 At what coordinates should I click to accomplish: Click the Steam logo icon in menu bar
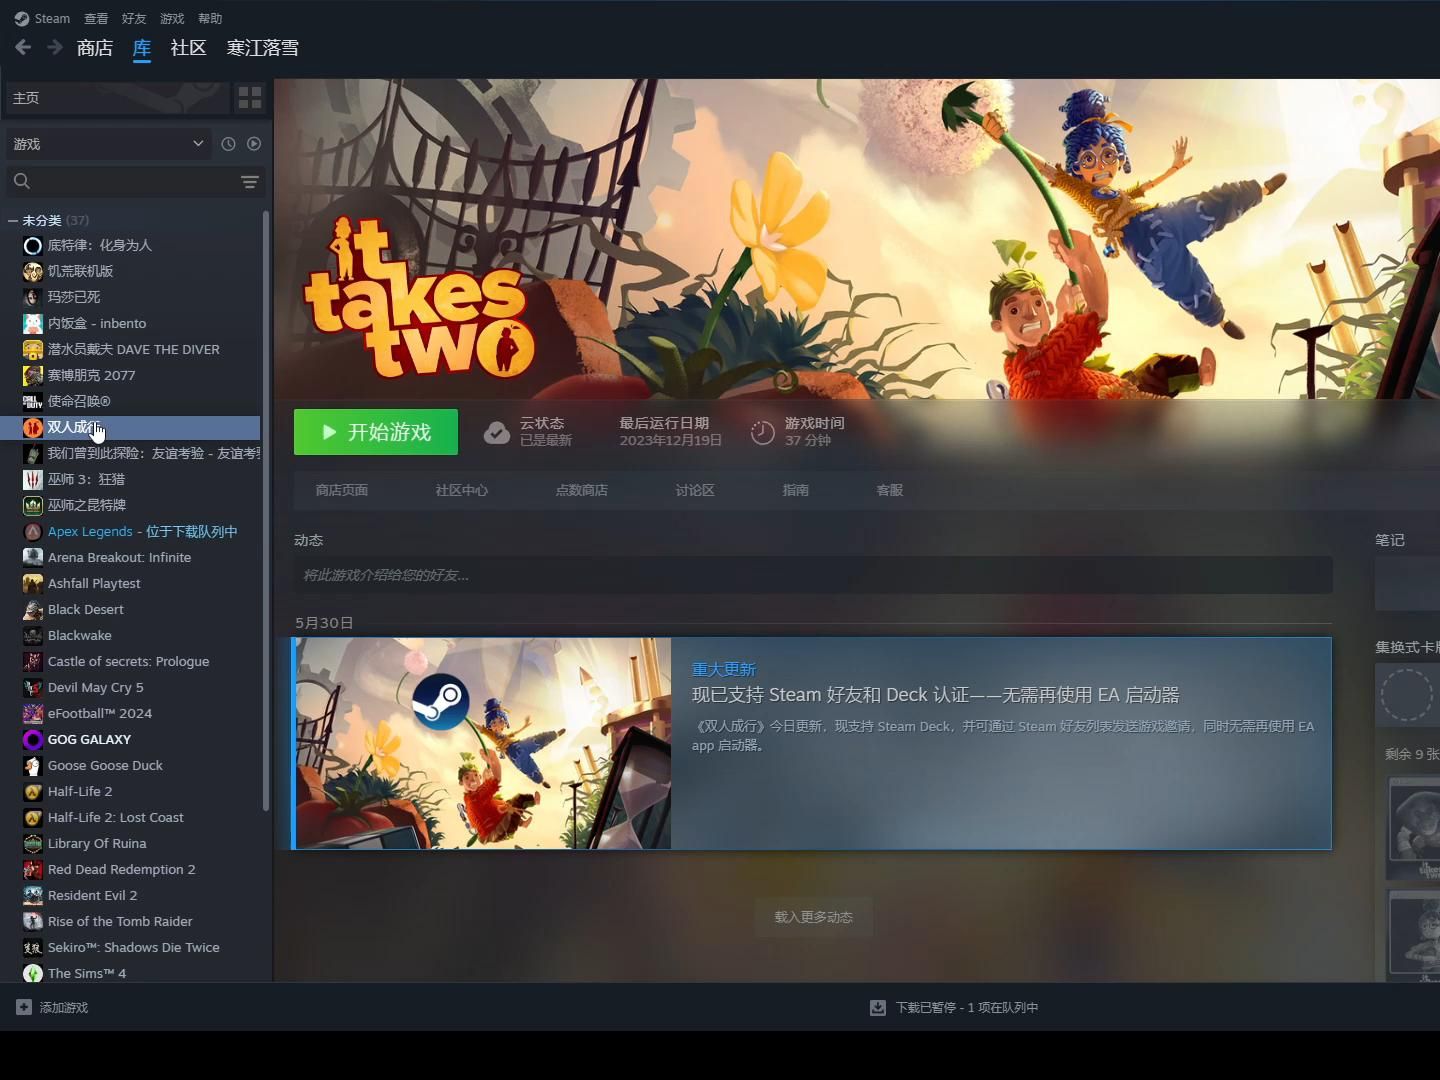coord(21,18)
